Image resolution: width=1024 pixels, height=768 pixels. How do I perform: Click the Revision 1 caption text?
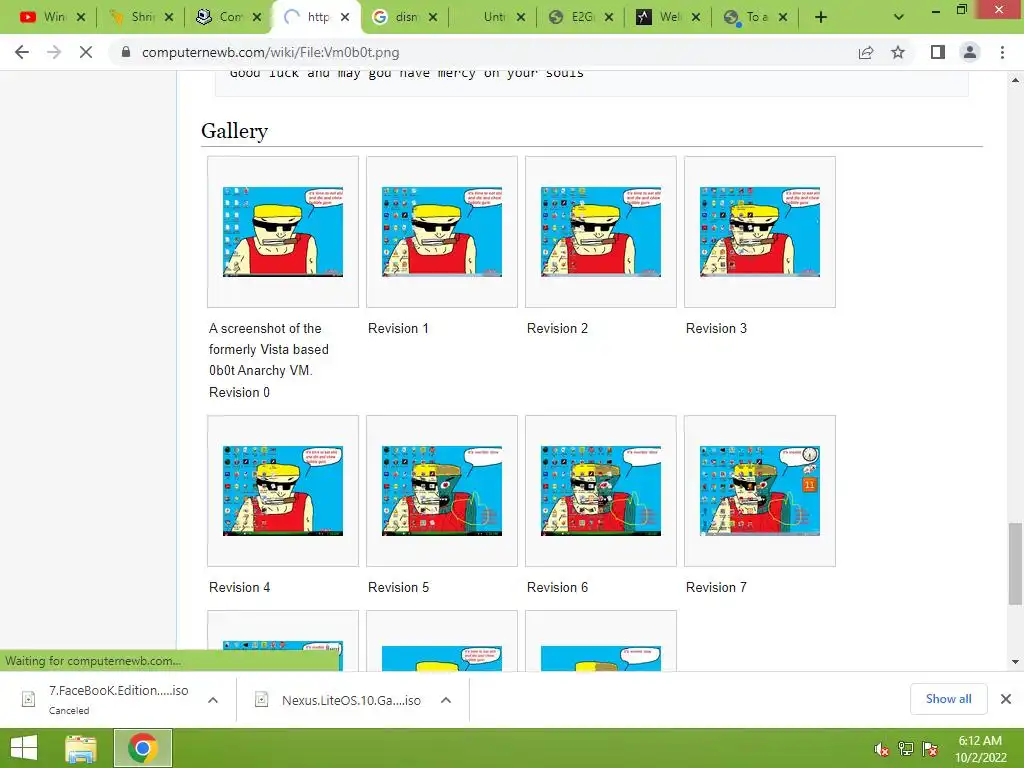coord(398,328)
